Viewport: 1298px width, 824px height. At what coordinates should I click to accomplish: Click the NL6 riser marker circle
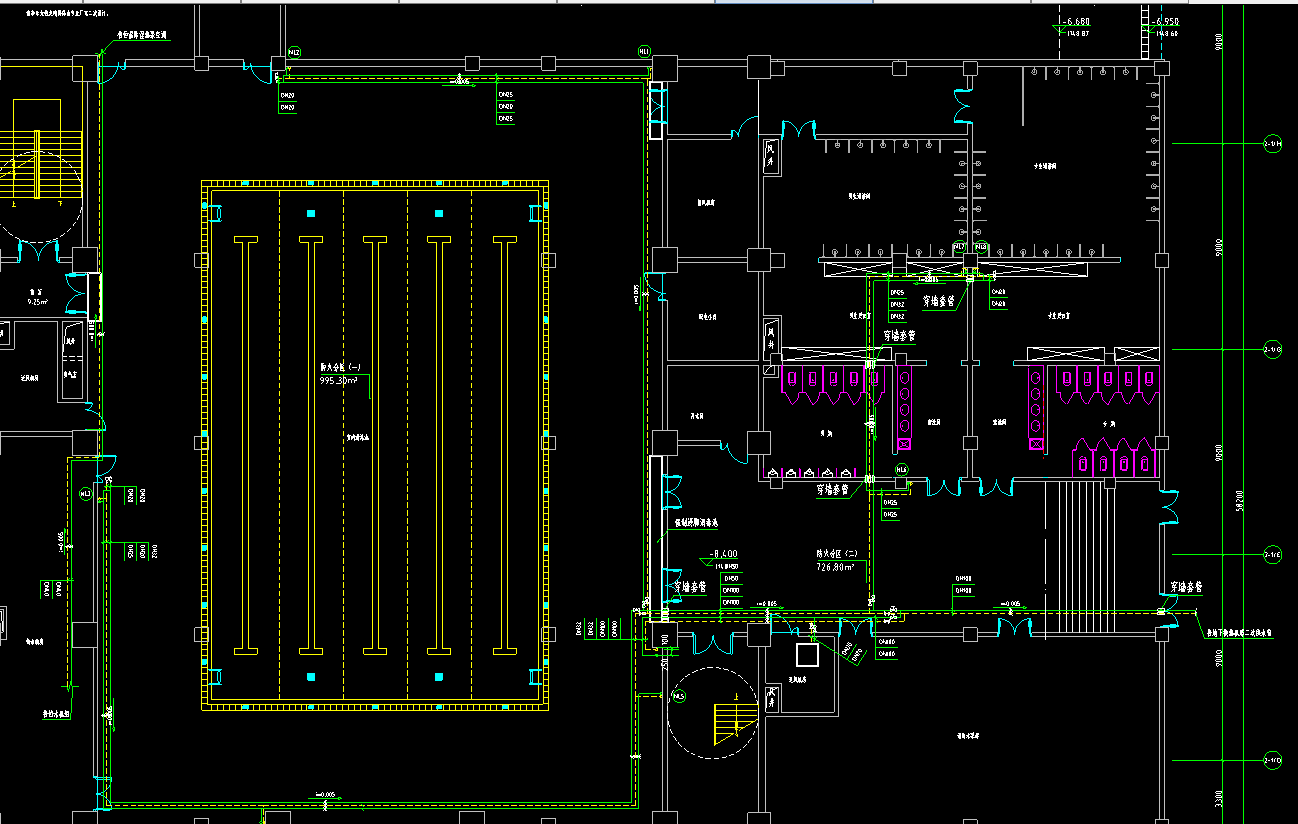click(x=902, y=469)
